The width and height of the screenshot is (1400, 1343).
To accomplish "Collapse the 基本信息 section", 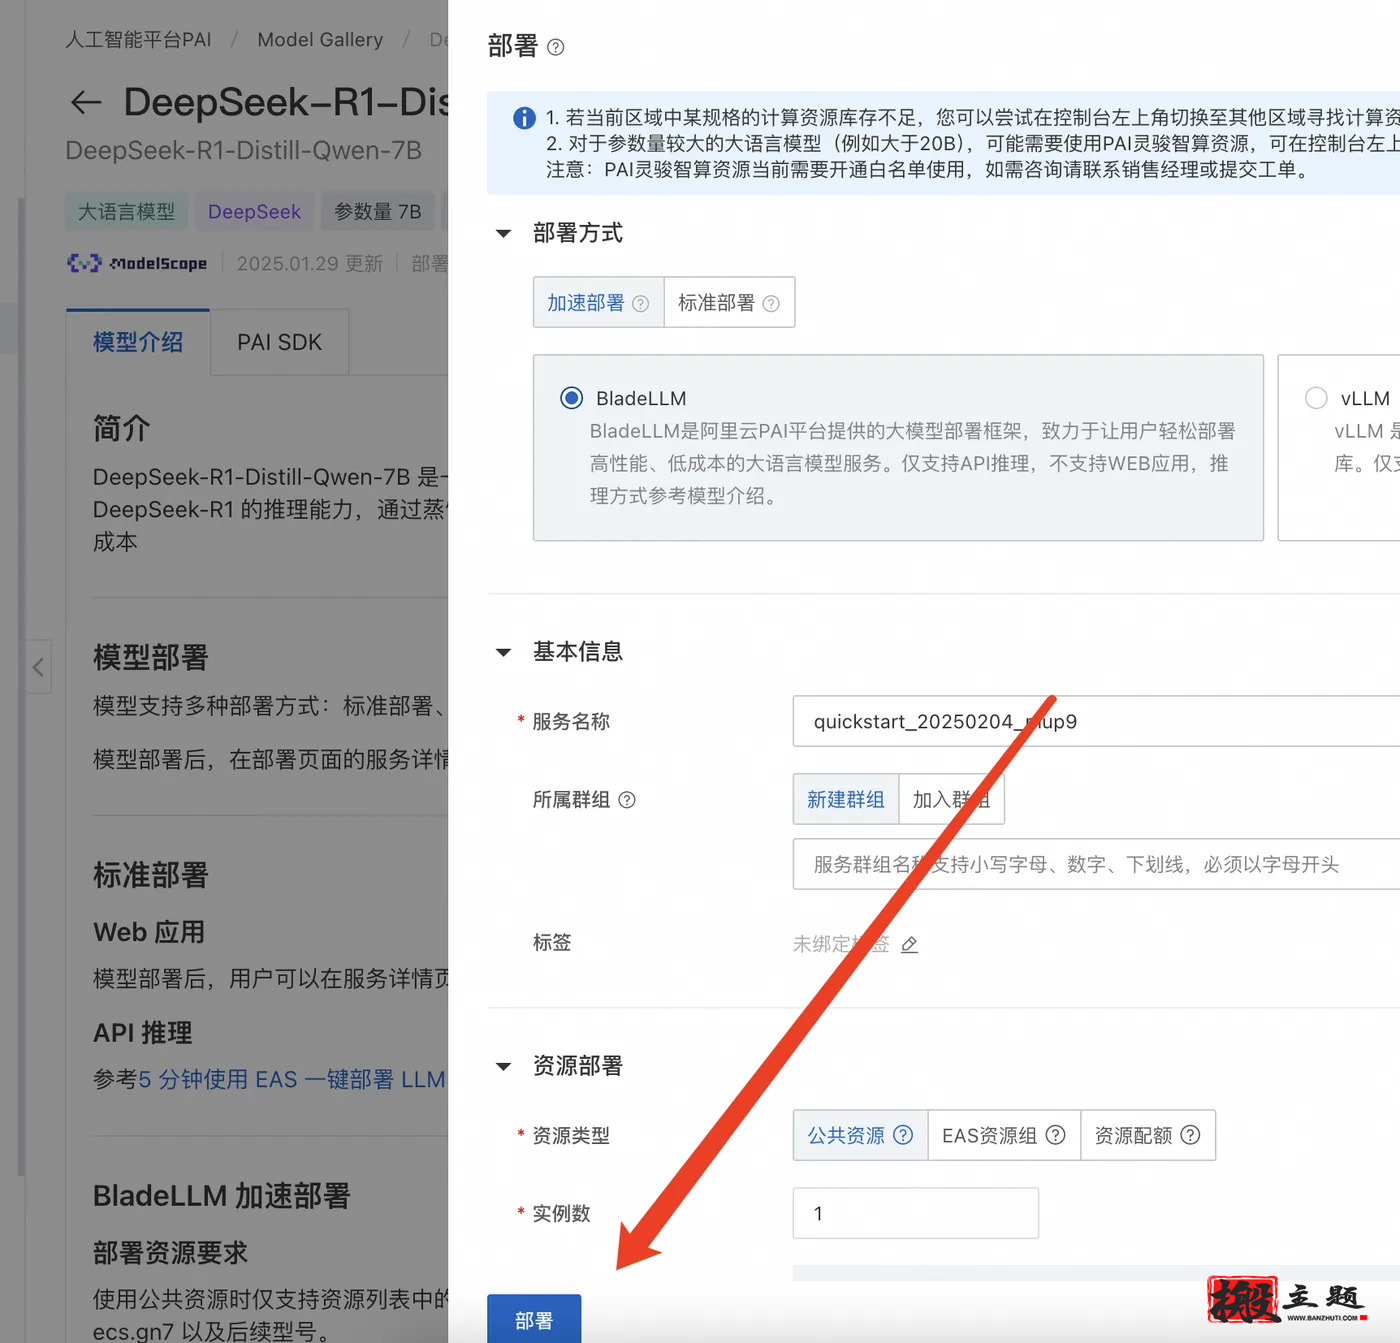I will [x=504, y=653].
